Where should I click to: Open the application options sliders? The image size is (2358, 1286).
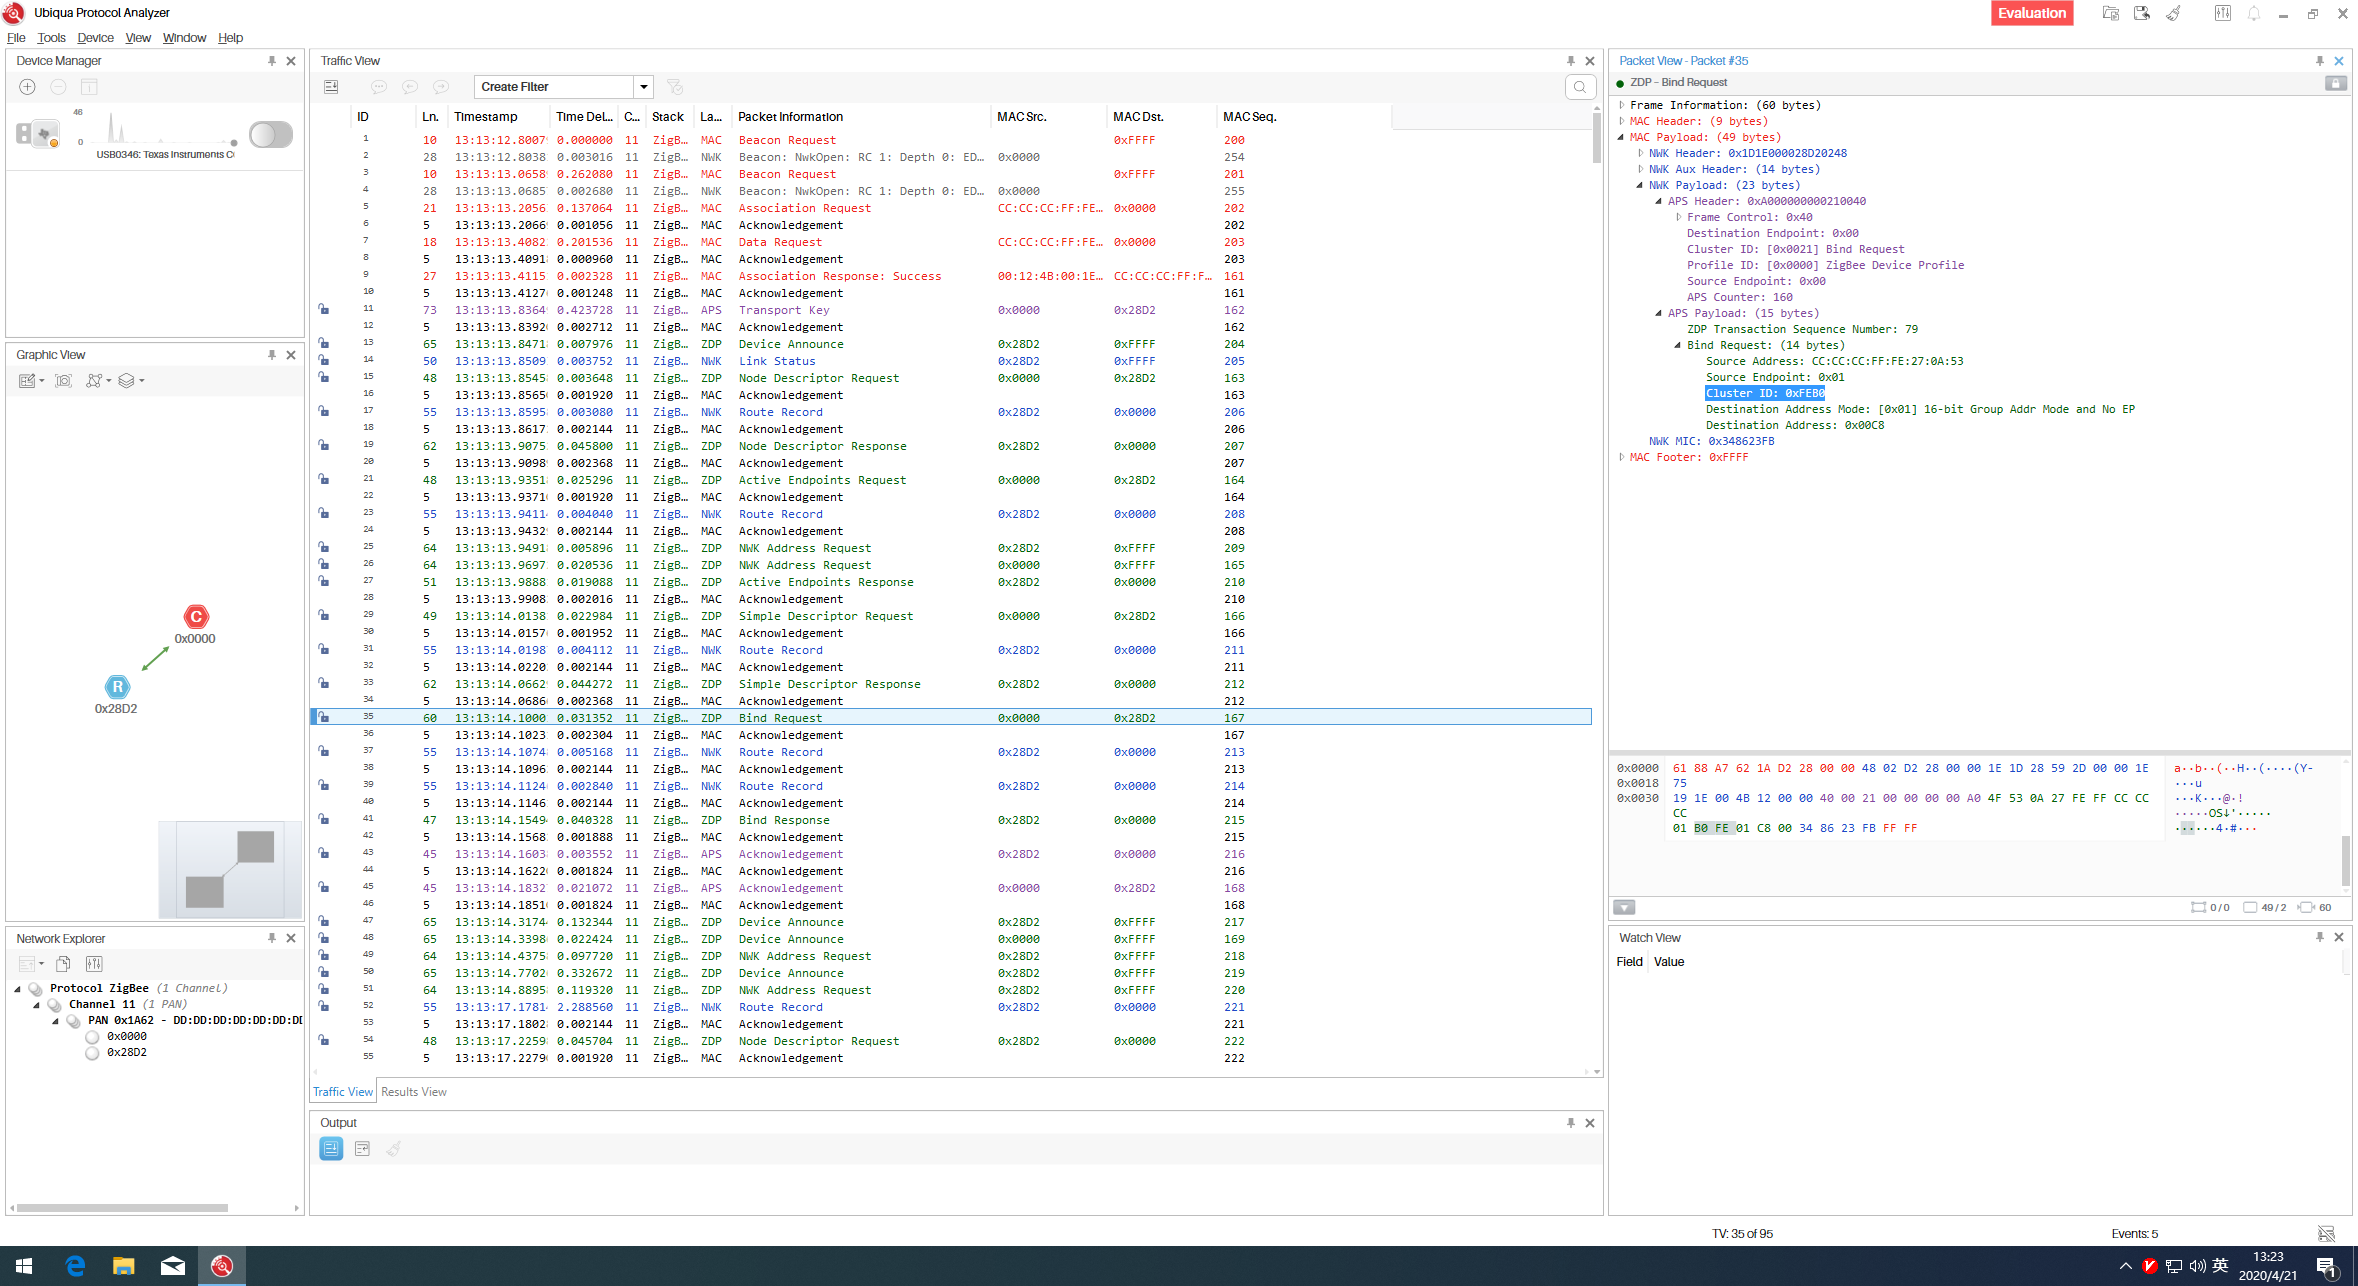(2222, 13)
